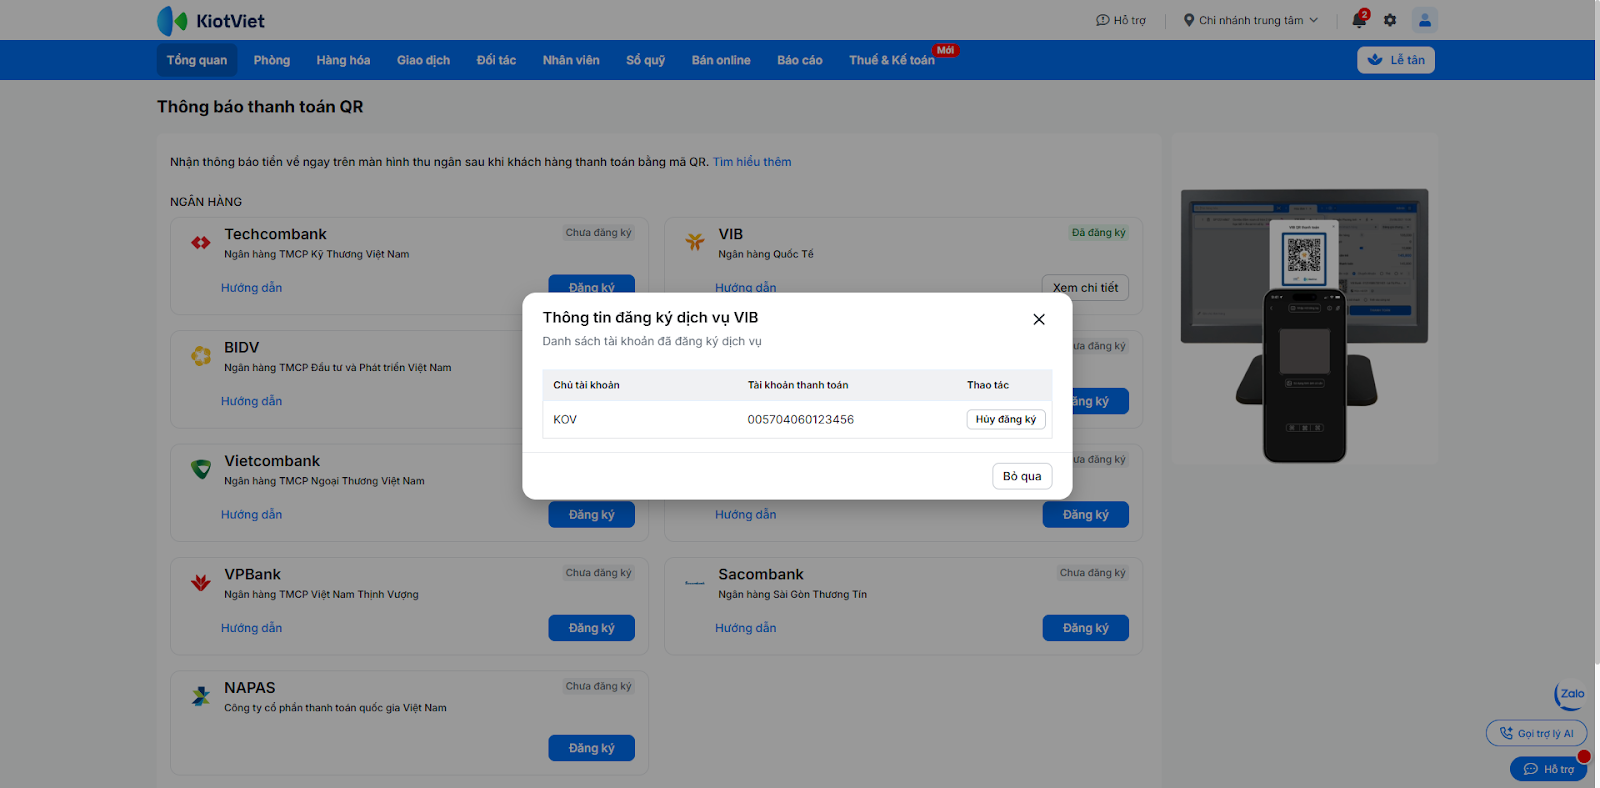
Task: Open the Sổ quỹ menu
Action: (x=646, y=60)
